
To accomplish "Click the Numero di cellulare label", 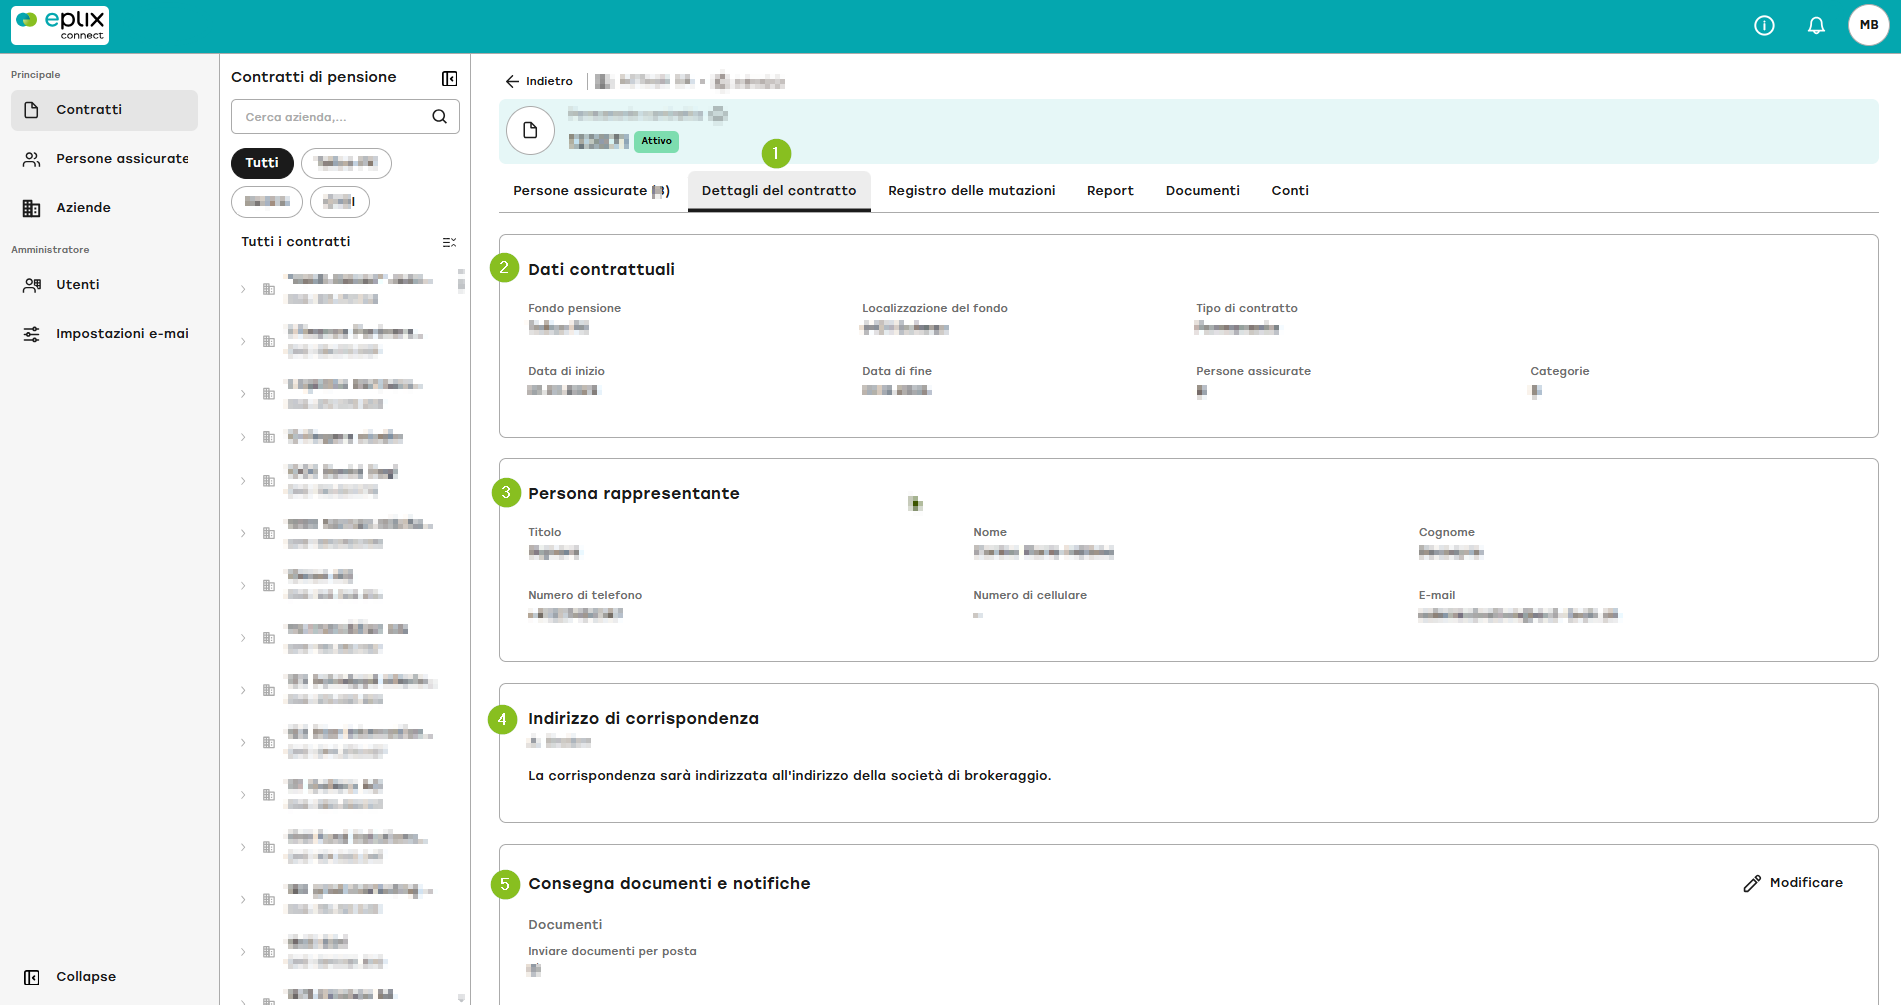I will (x=1030, y=596).
